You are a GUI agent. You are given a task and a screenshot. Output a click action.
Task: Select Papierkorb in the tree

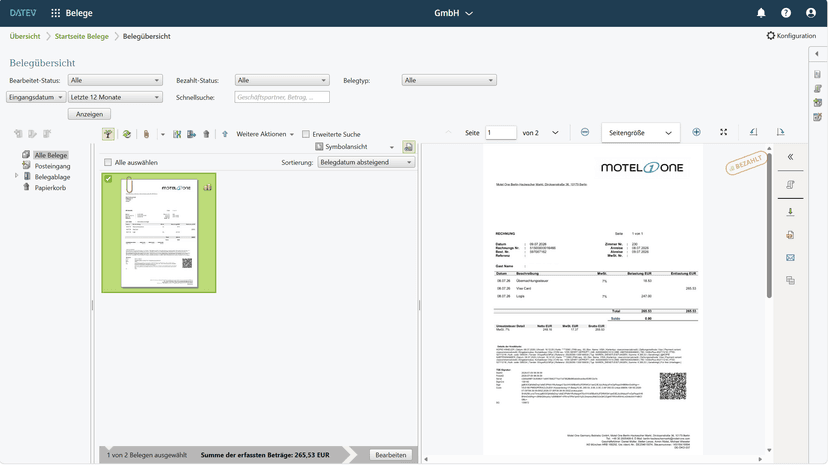50,187
